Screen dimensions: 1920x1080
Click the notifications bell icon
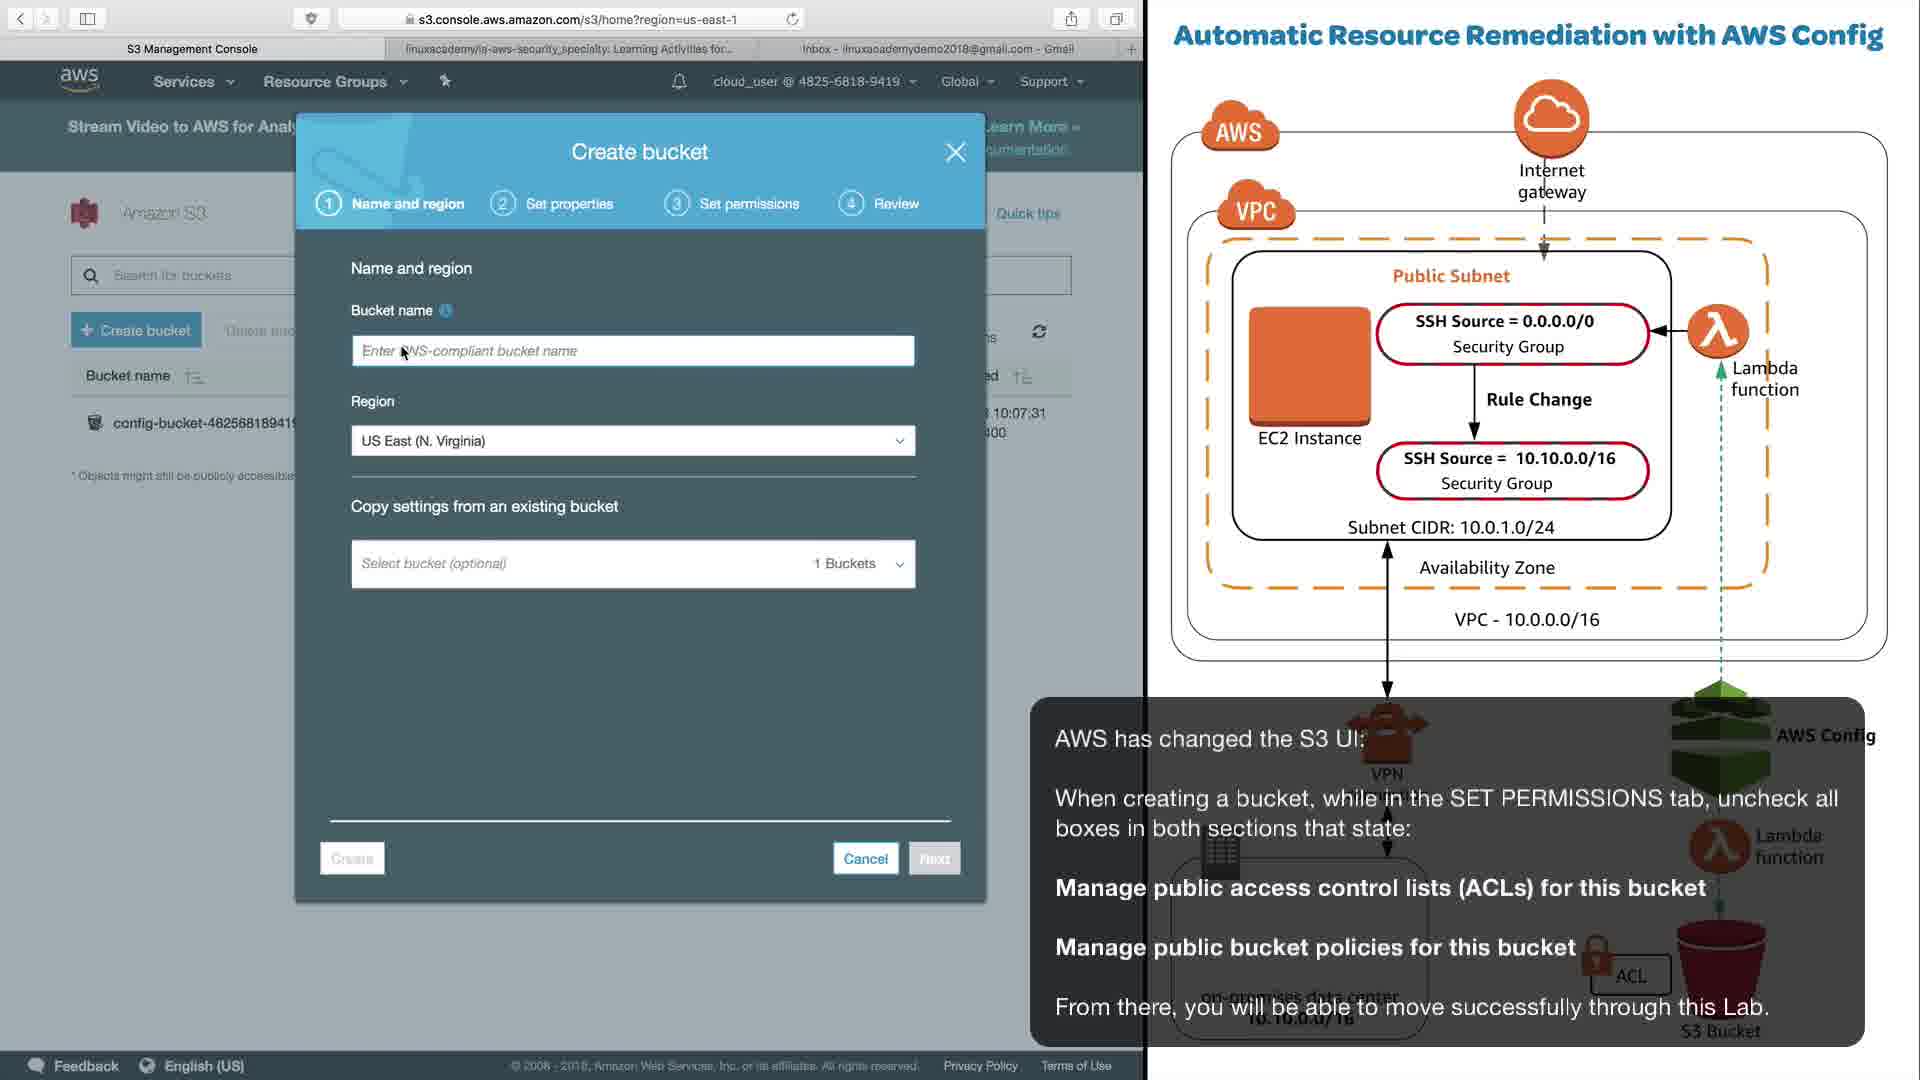coord(679,82)
